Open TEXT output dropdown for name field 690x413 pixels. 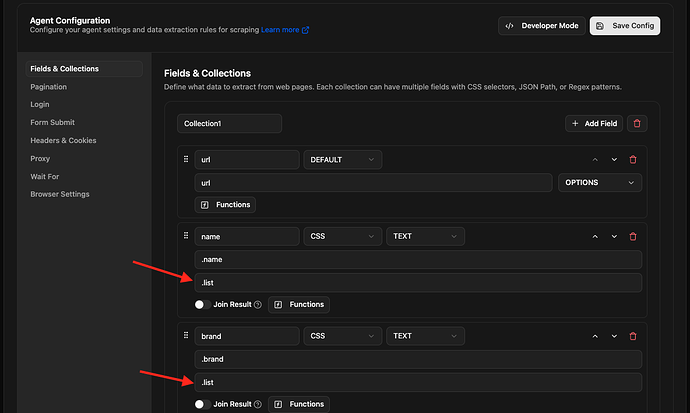click(426, 237)
